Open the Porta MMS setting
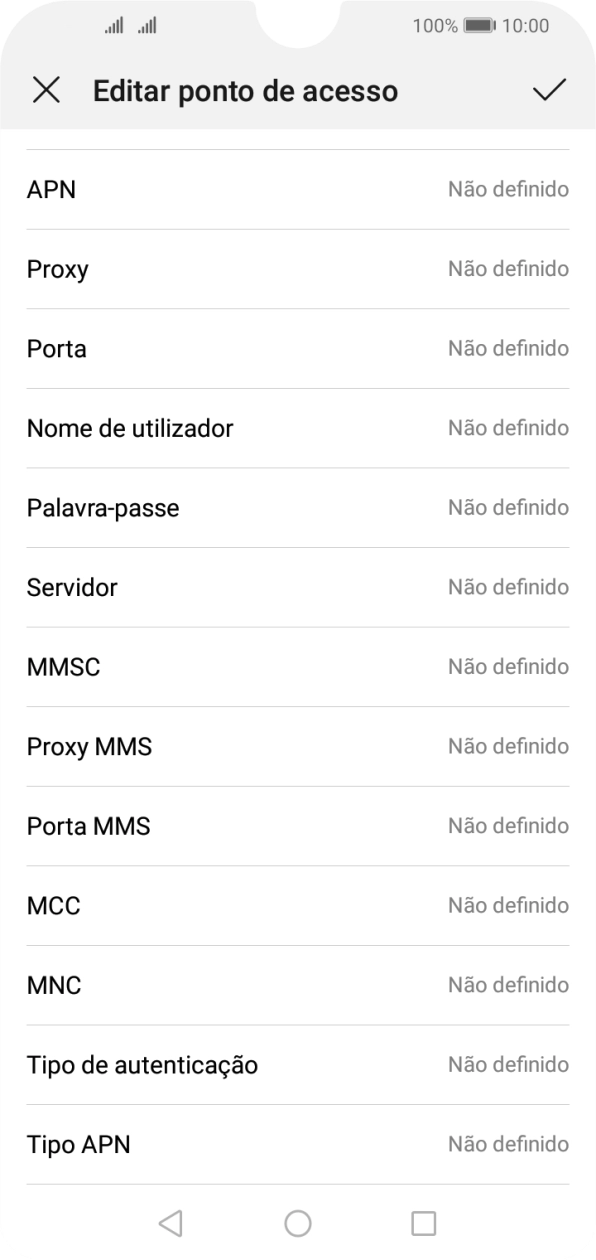 pyautogui.click(x=298, y=825)
